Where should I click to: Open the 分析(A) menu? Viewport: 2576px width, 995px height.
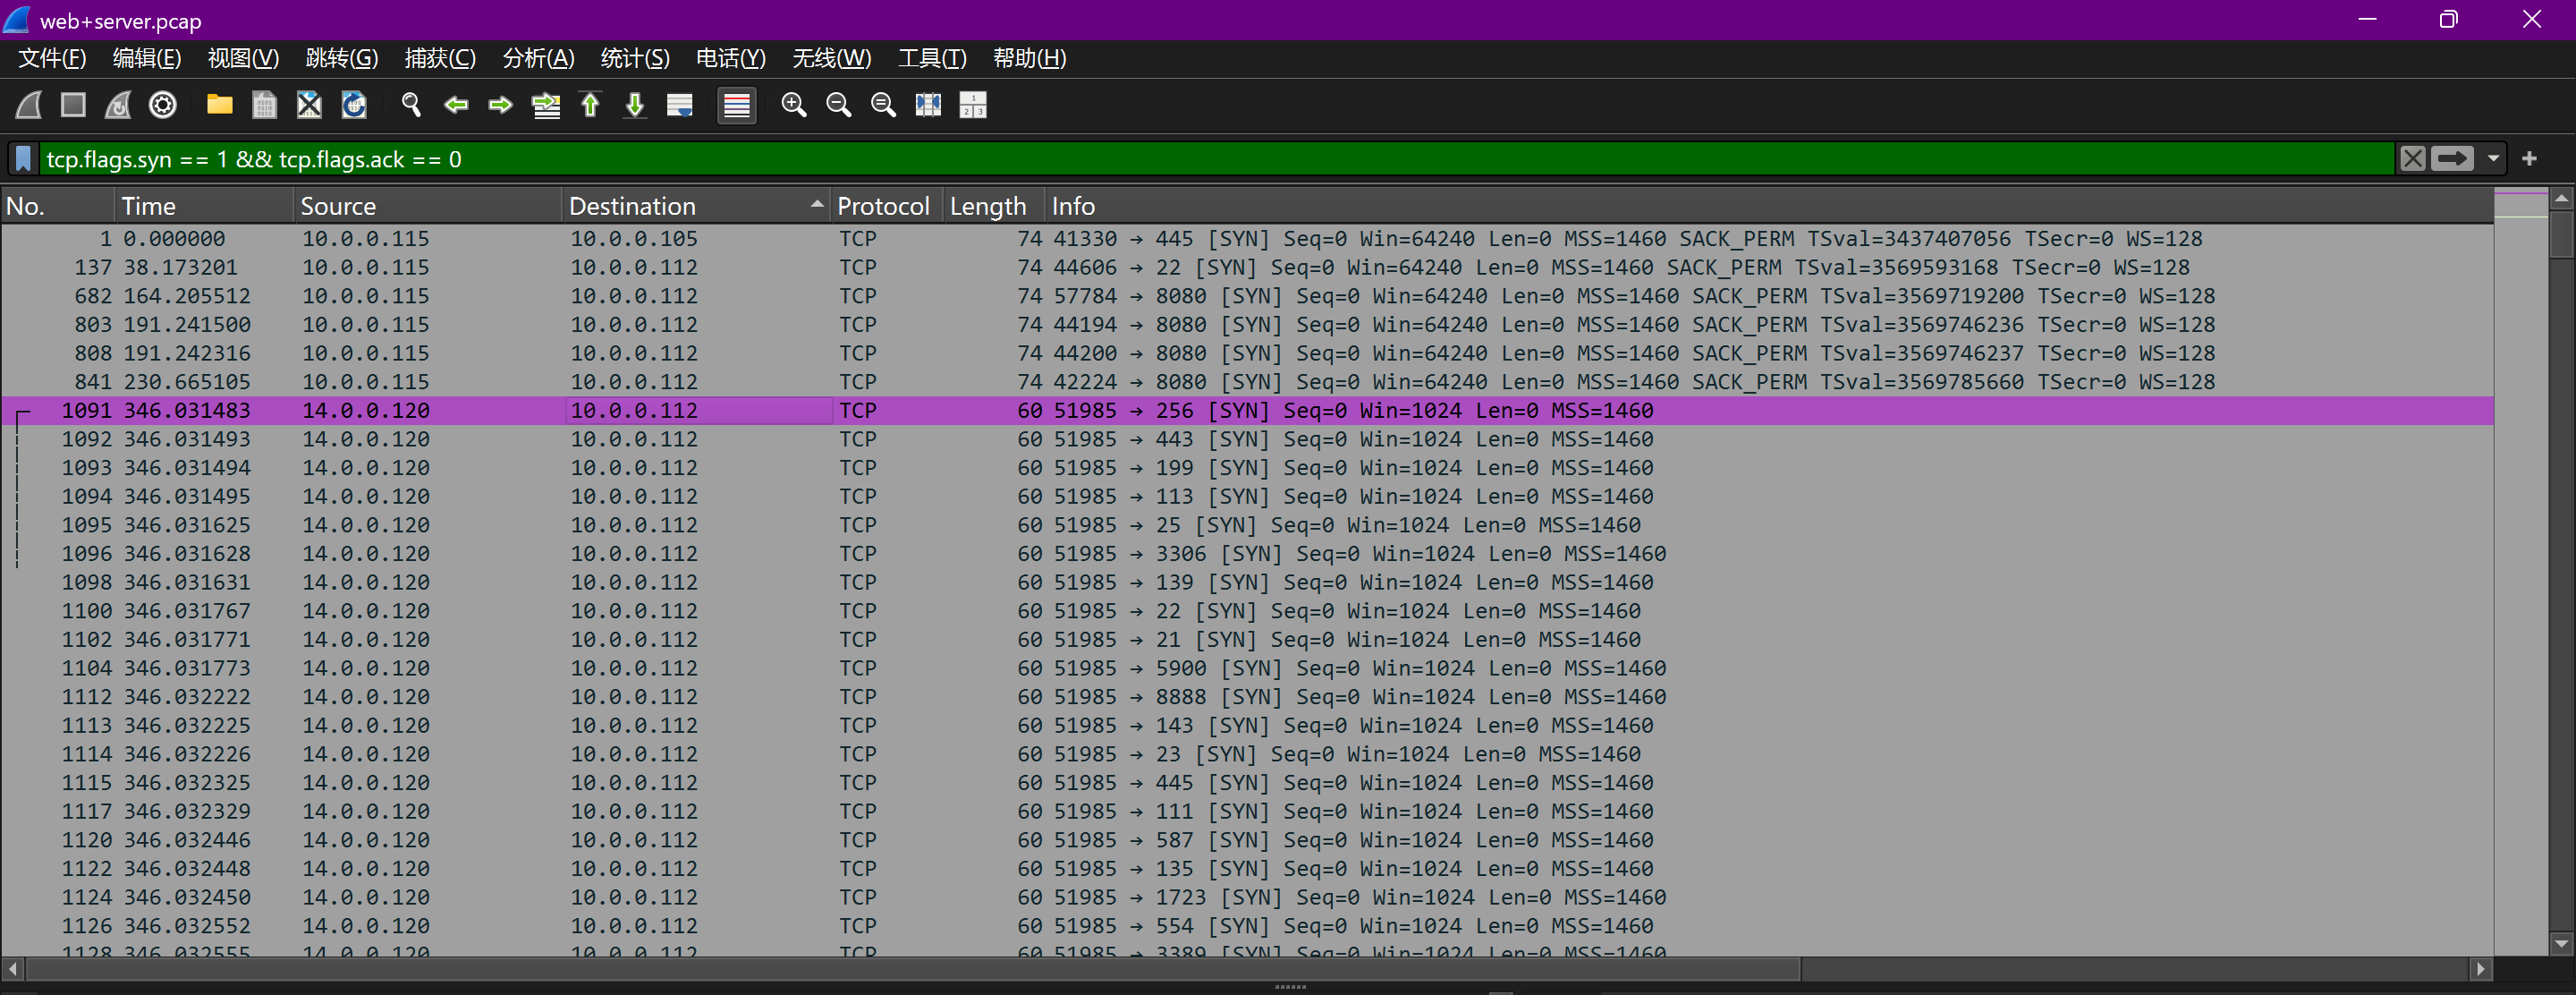(x=538, y=58)
